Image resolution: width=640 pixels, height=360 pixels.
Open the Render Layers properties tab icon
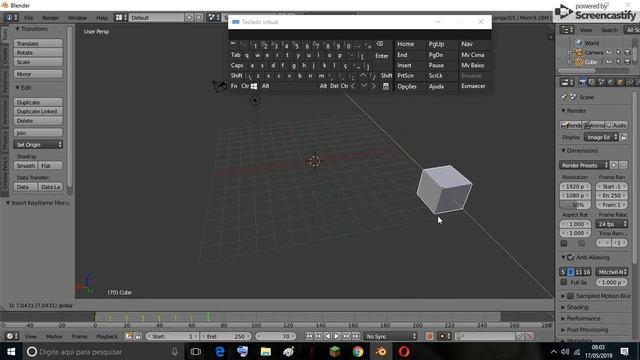click(591, 82)
